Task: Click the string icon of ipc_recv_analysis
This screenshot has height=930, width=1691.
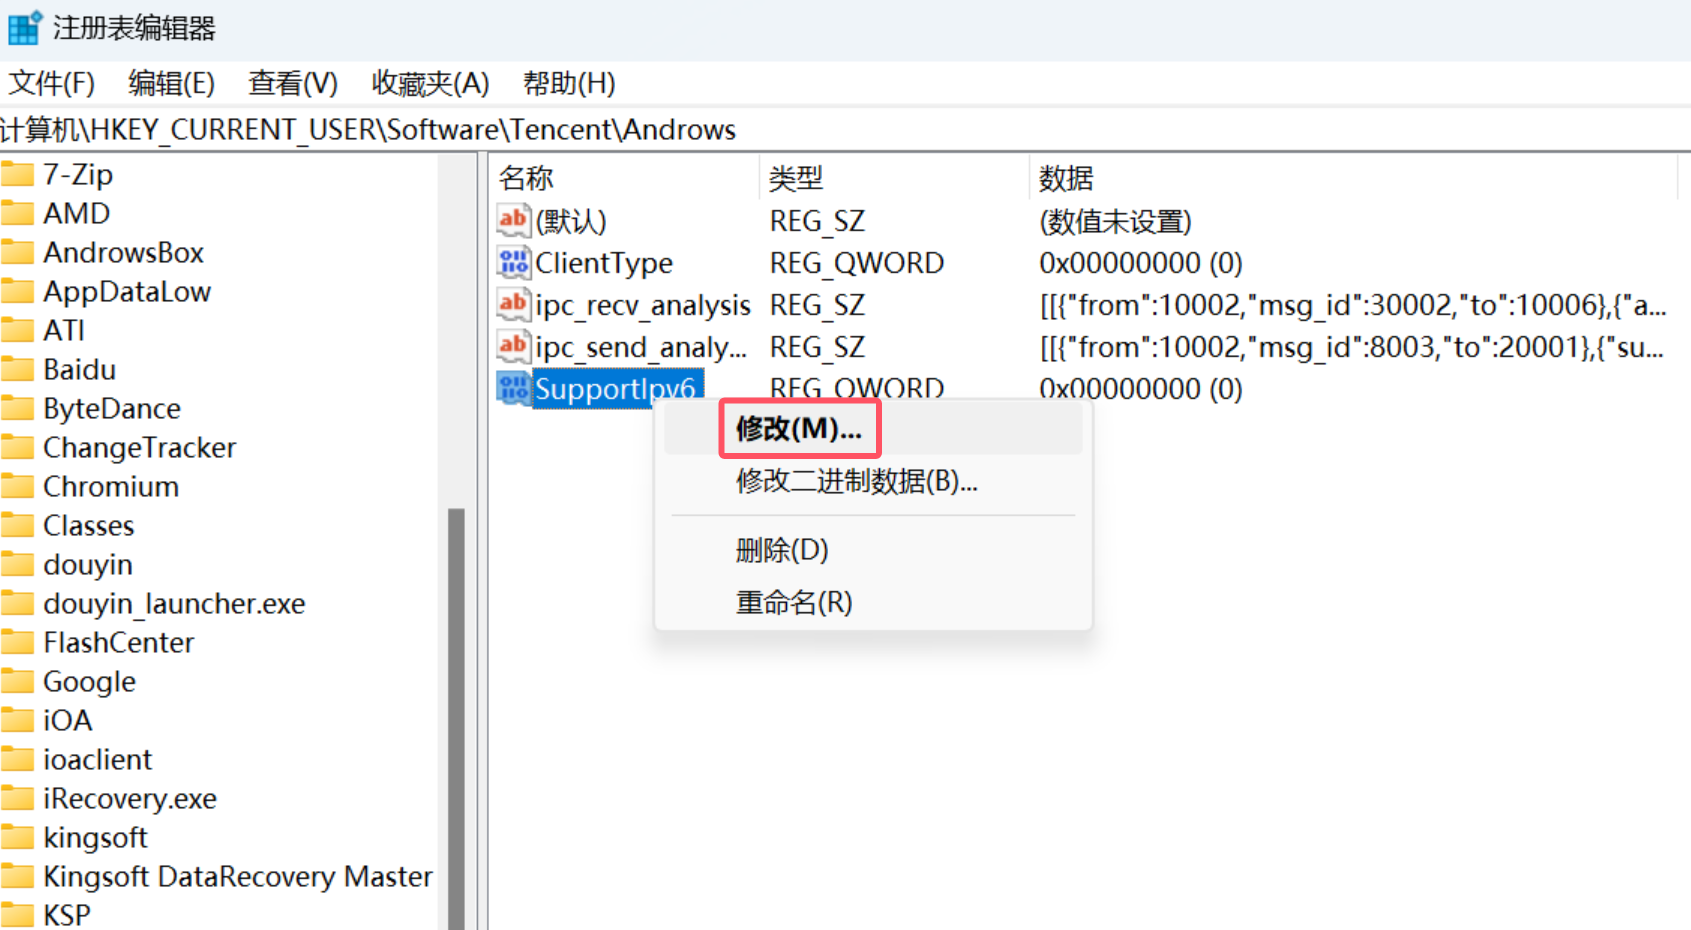Action: coord(513,304)
